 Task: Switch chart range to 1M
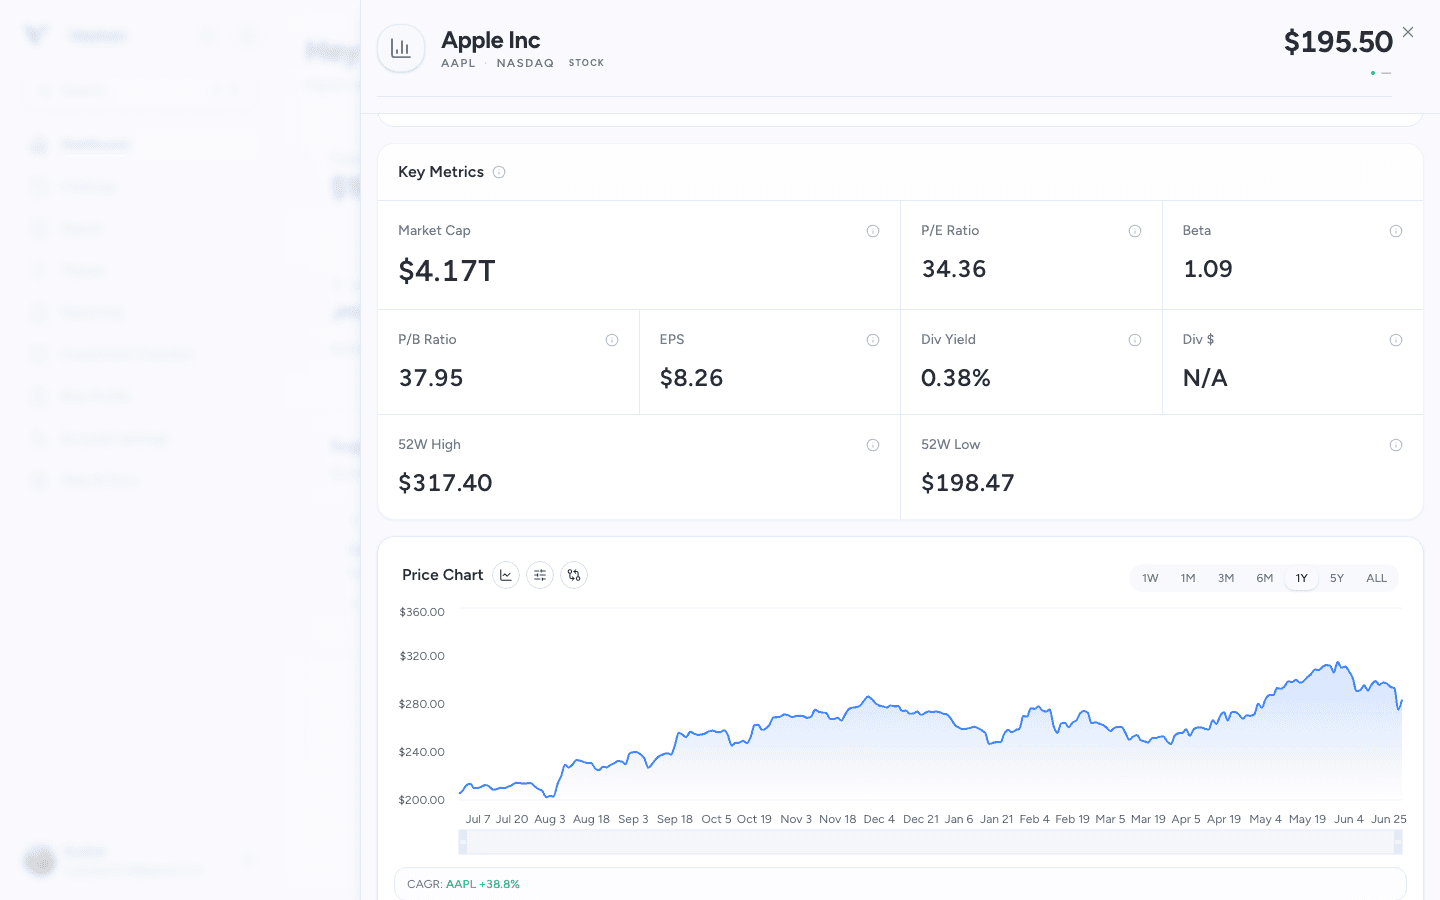[x=1188, y=578]
